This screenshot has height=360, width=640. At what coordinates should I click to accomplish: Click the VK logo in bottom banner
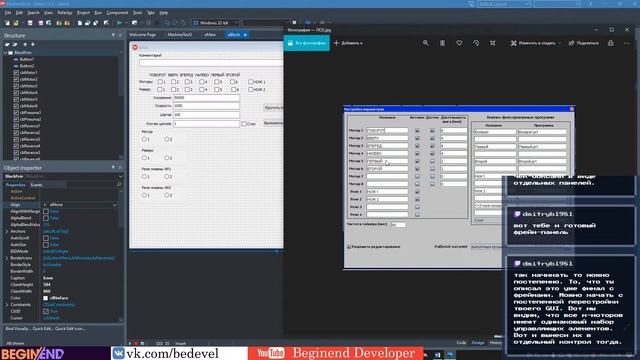click(x=118, y=353)
